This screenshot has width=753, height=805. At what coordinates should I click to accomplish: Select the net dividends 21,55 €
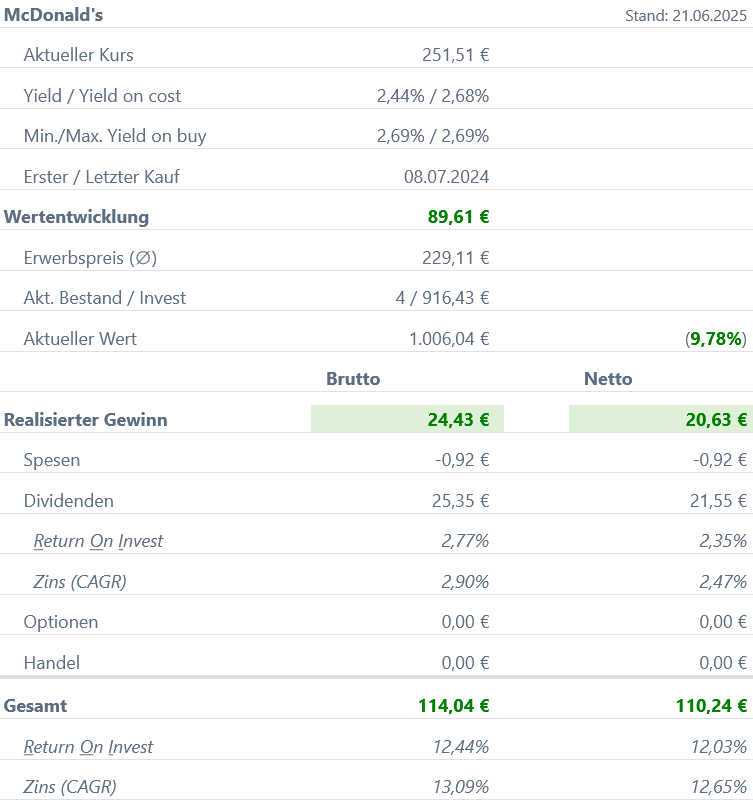(718, 501)
